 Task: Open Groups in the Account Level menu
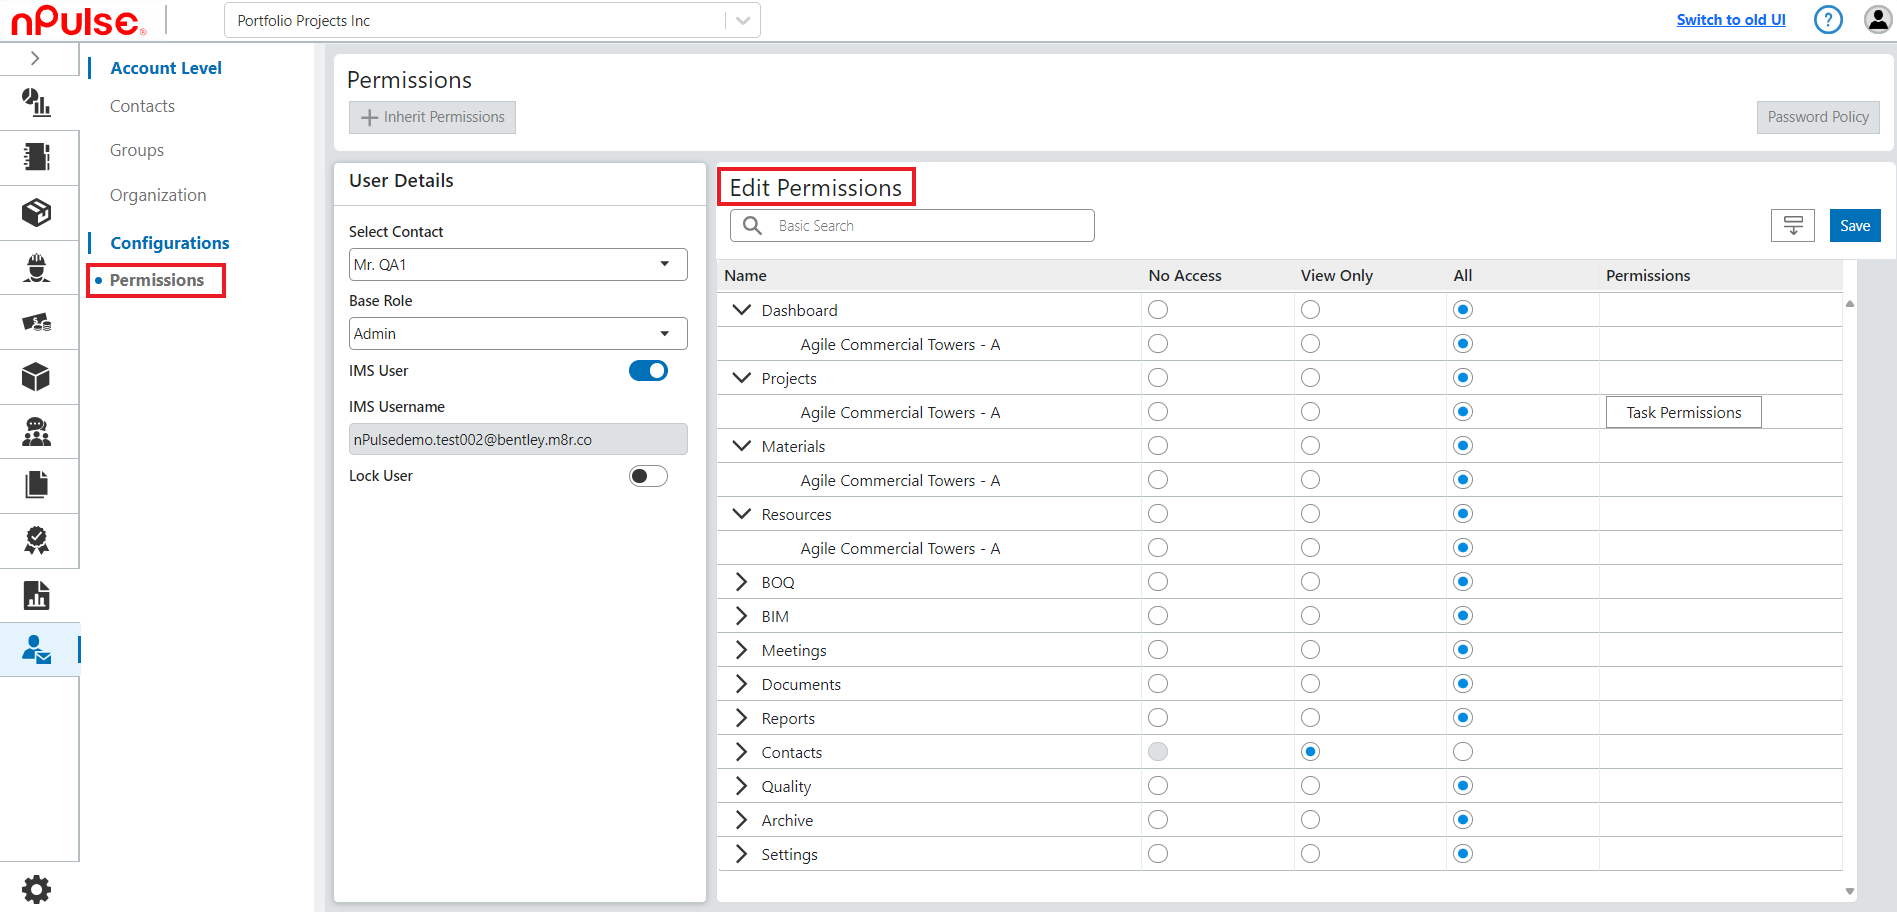137,151
